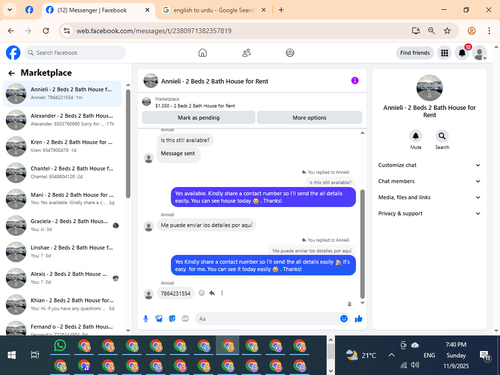The image size is (500, 375).
Task: Open the Kren conversation in list
Action: tap(62, 146)
